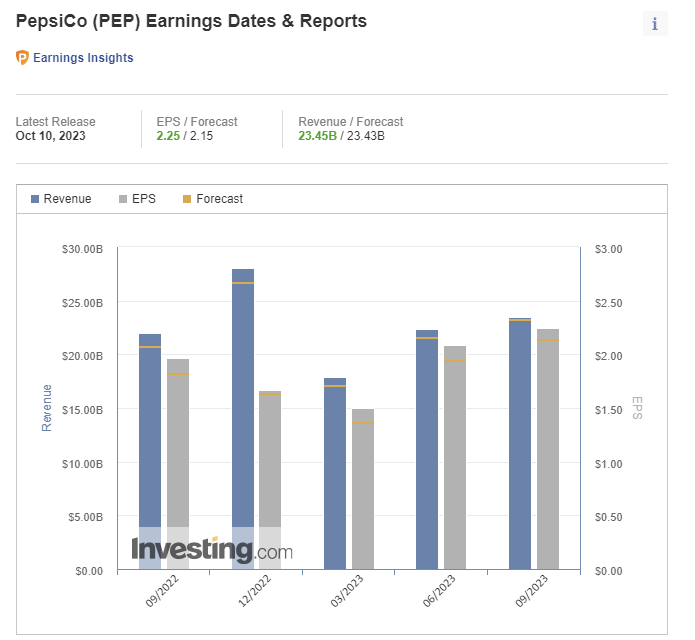Click the 2.15 EPS forecast value
The image size is (695, 640).
[202, 136]
